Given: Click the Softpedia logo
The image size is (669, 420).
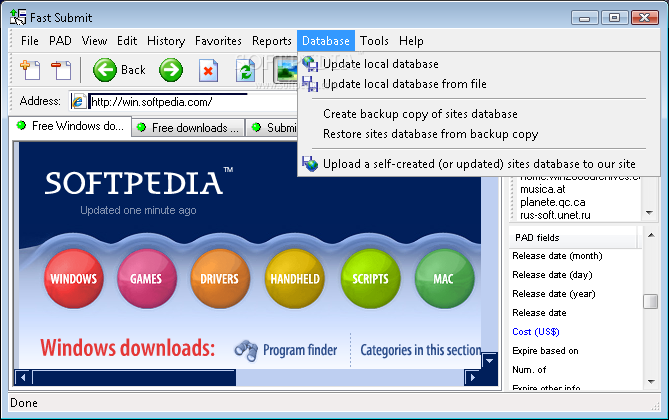Looking at the screenshot, I should point(139,183).
